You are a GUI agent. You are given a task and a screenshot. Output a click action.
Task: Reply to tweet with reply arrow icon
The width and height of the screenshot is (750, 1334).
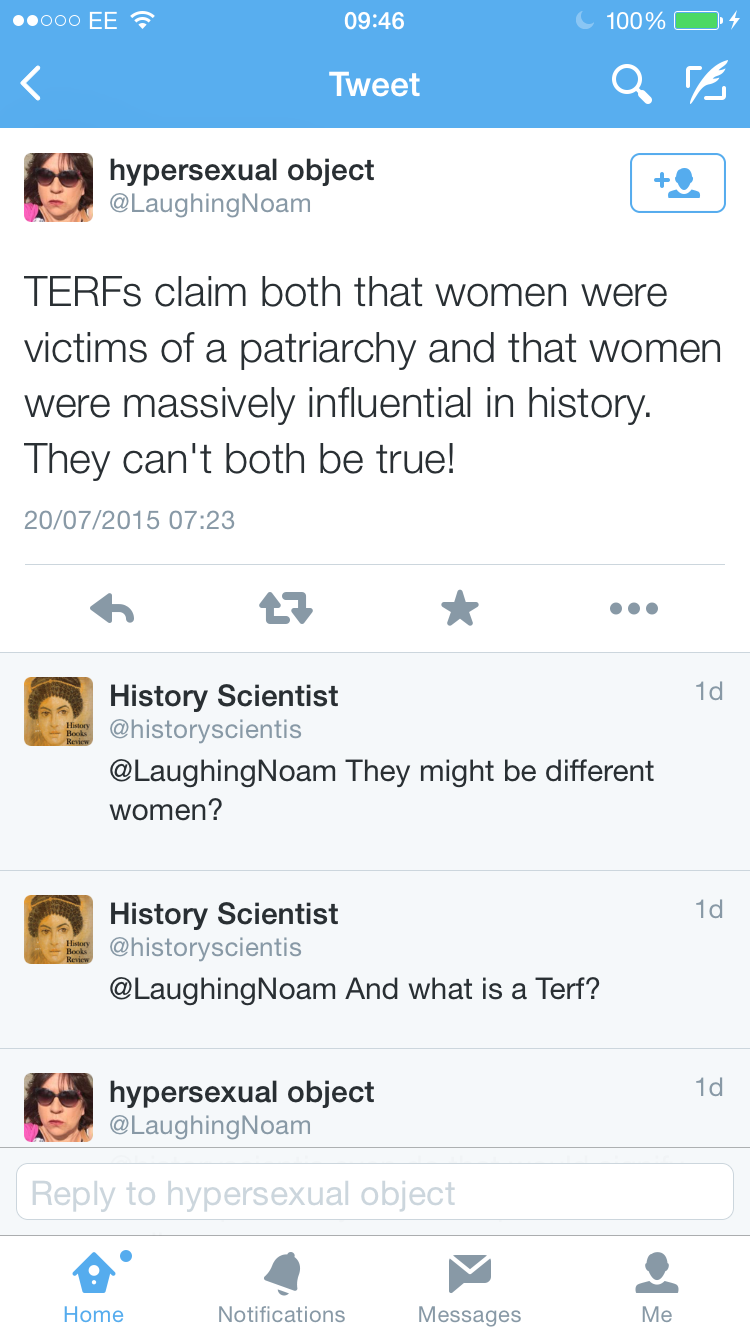[112, 608]
